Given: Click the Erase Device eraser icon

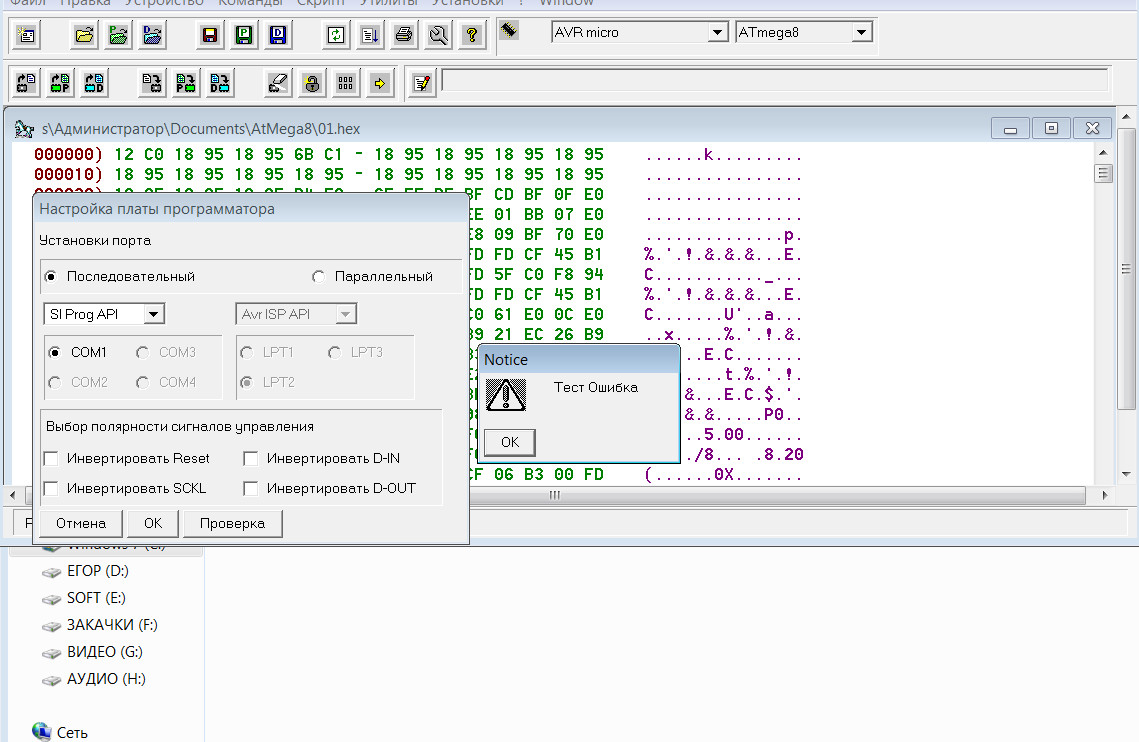Looking at the screenshot, I should (278, 83).
